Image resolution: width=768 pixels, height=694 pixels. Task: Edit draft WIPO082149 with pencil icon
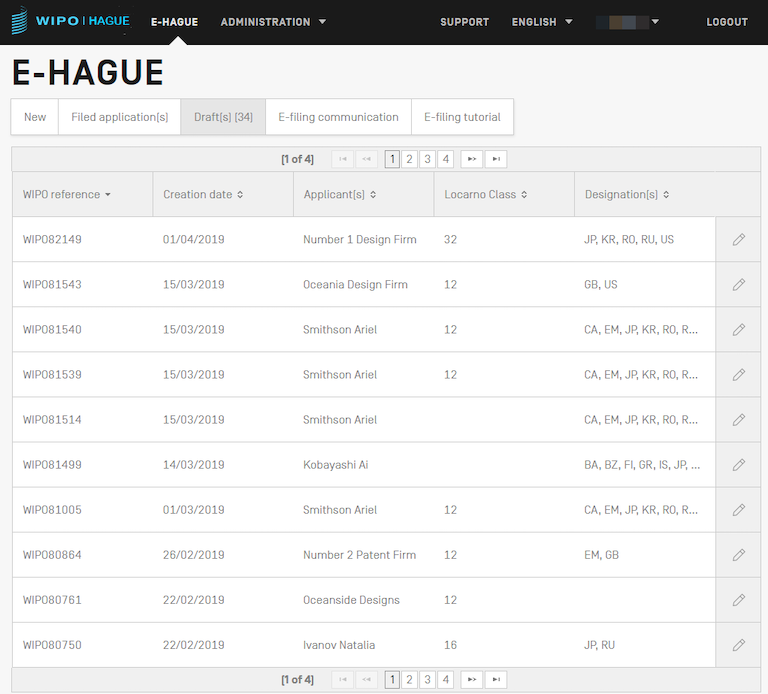[x=738, y=240]
